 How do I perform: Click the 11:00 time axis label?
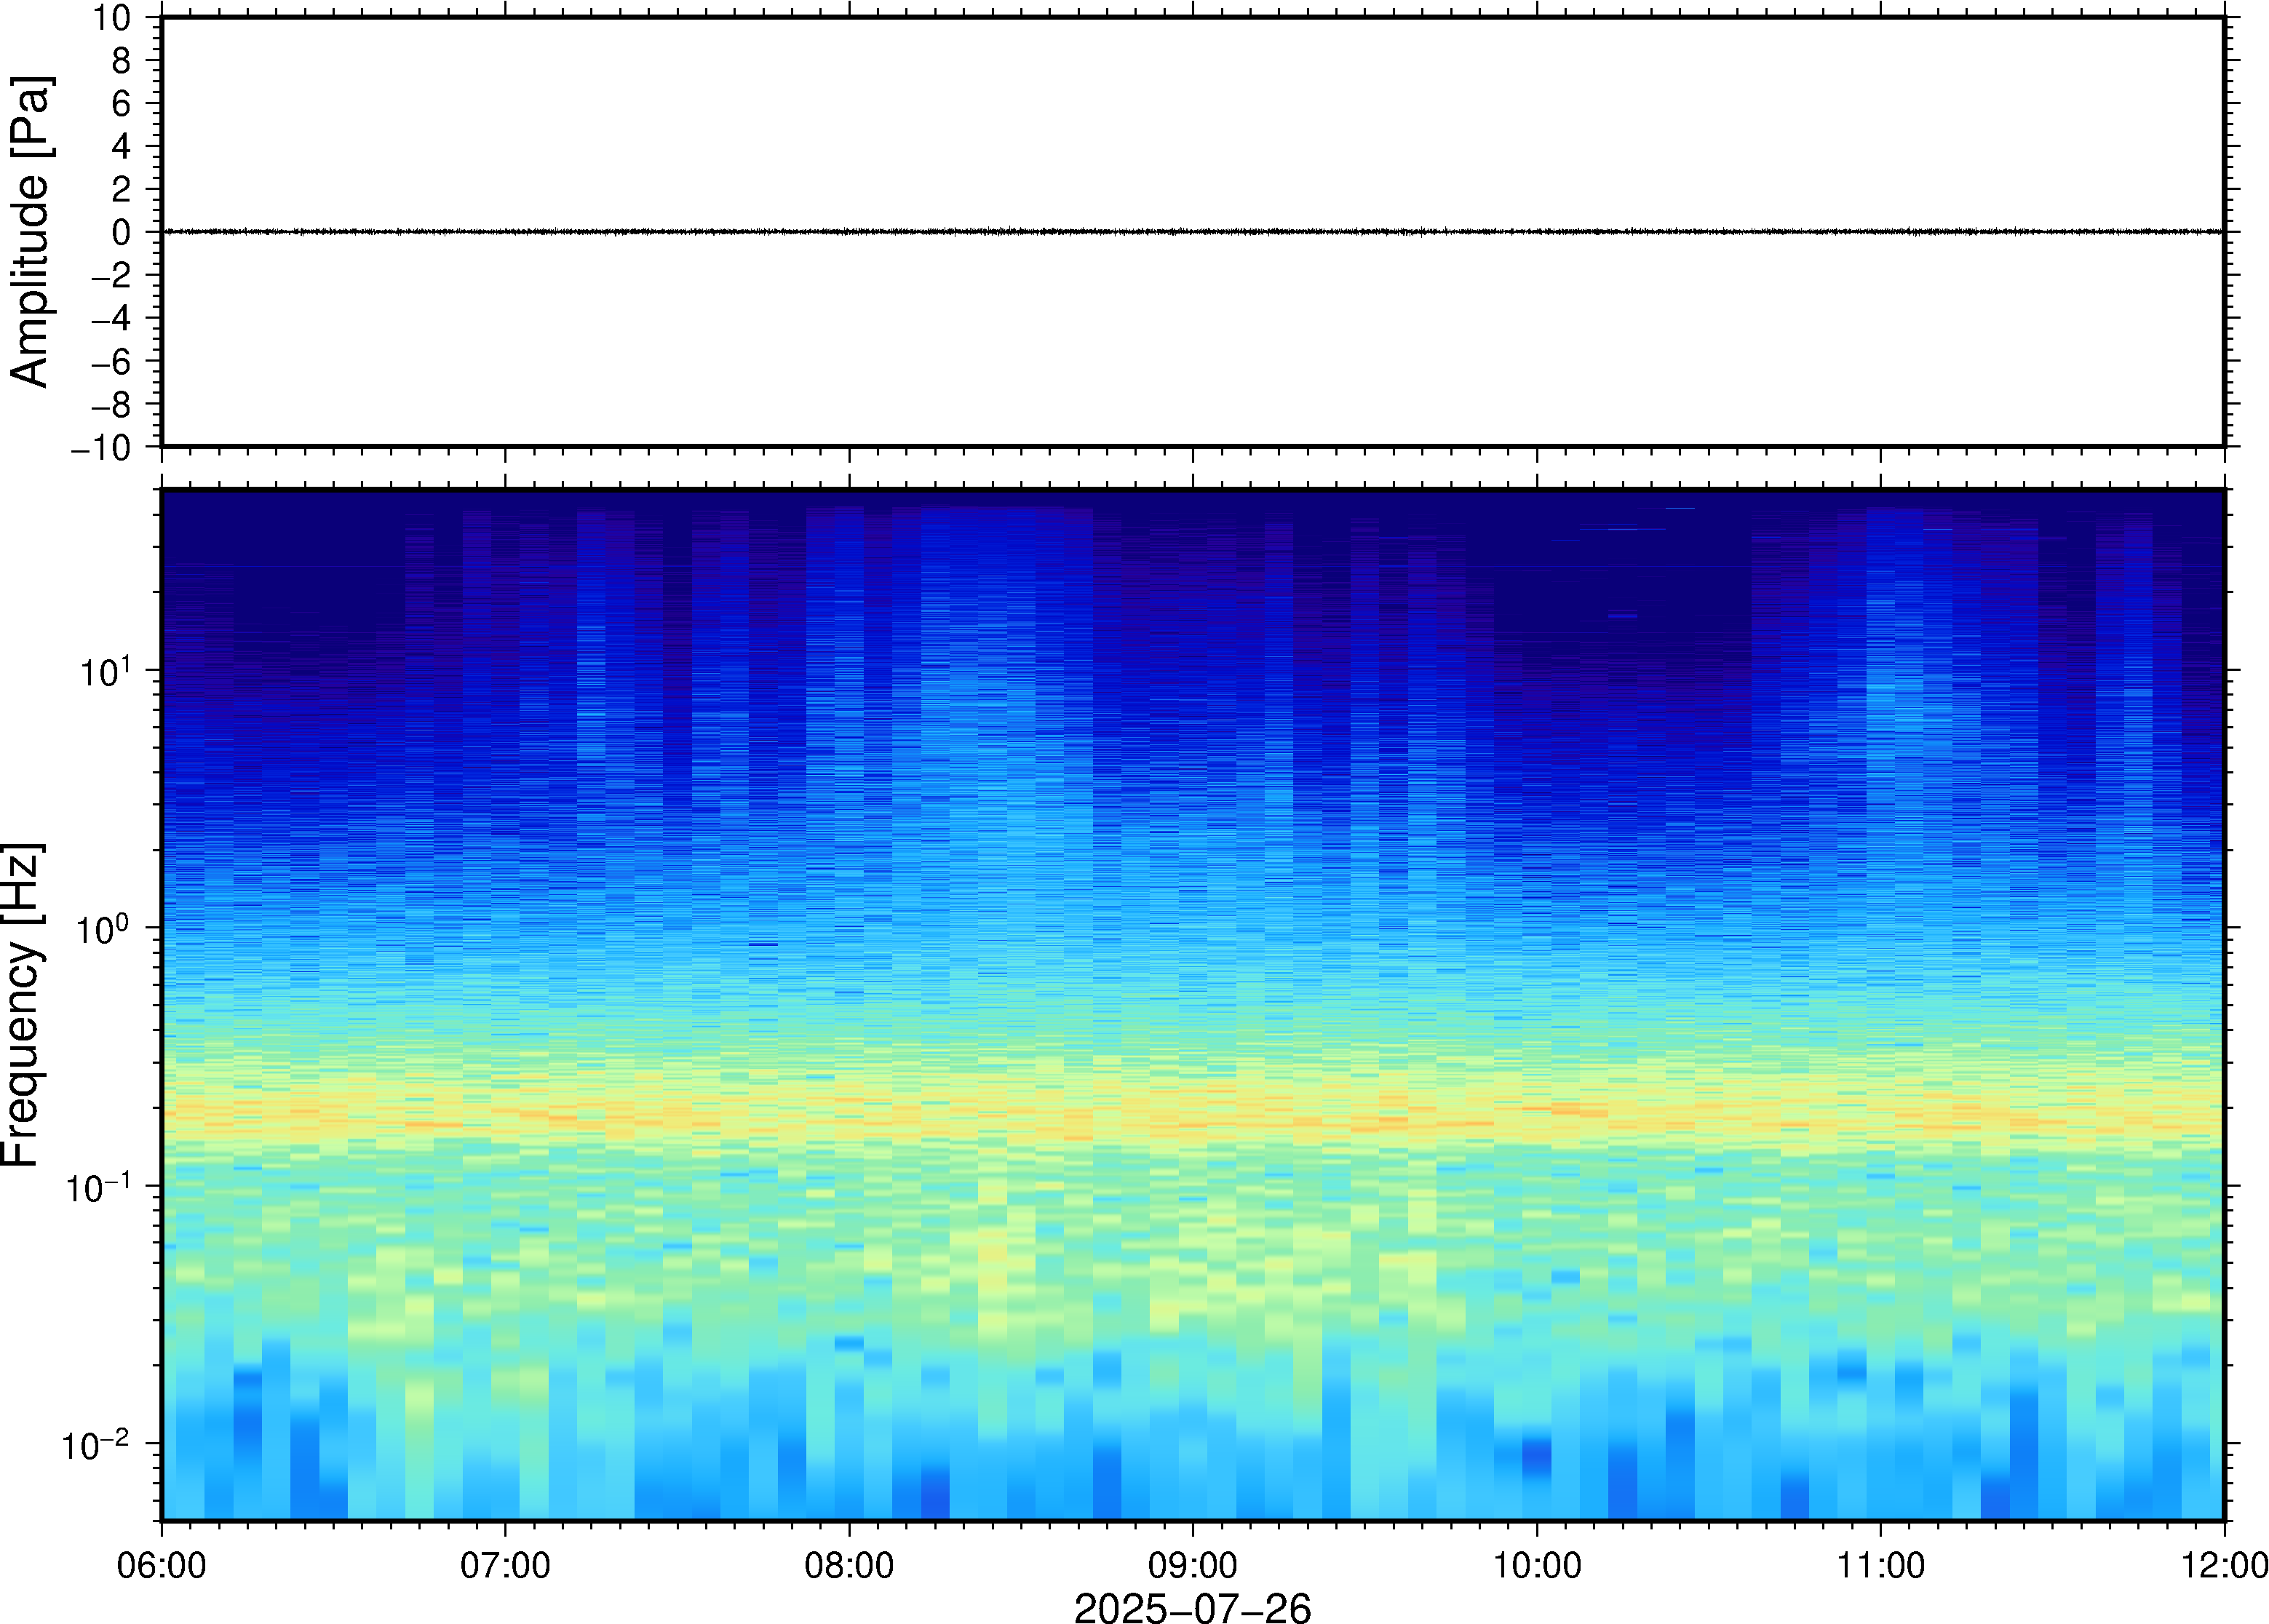click(x=1880, y=1565)
